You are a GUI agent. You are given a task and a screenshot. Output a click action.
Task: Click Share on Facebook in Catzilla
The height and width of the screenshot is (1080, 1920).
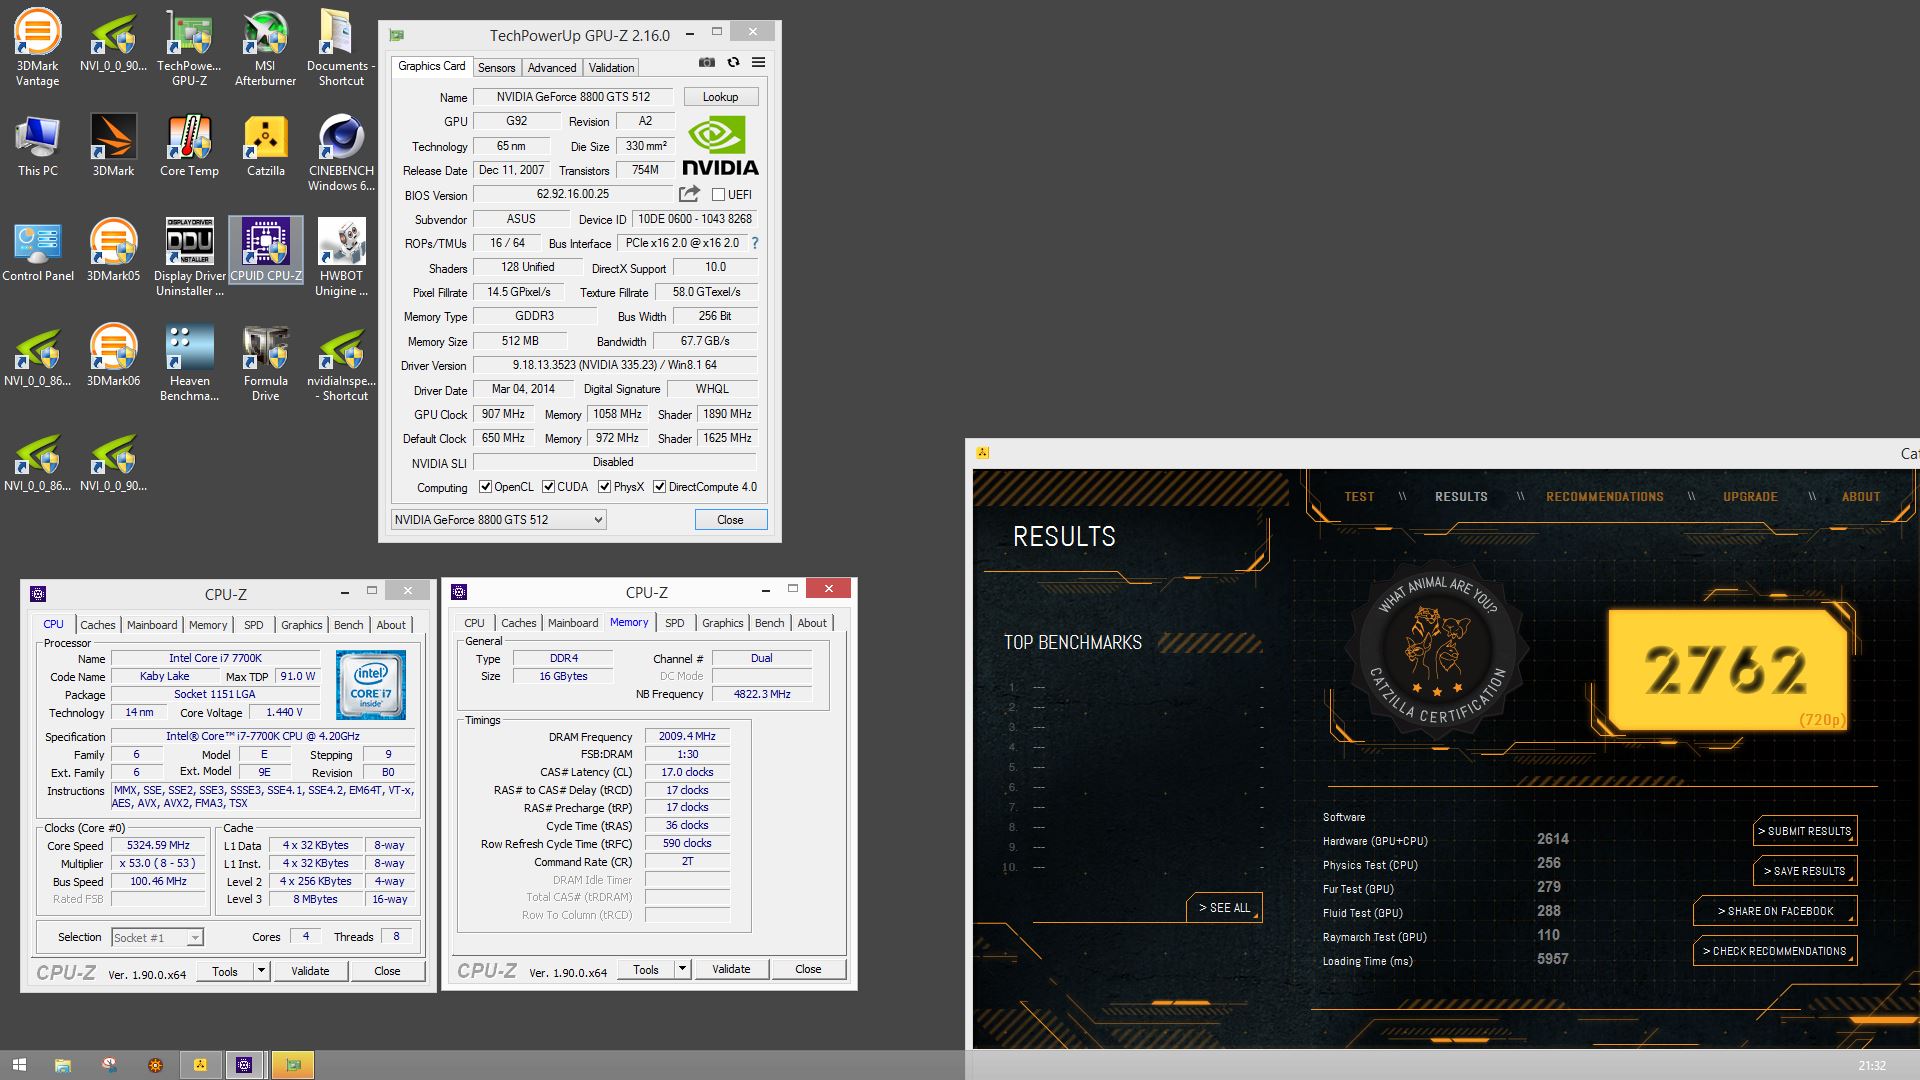point(1775,911)
